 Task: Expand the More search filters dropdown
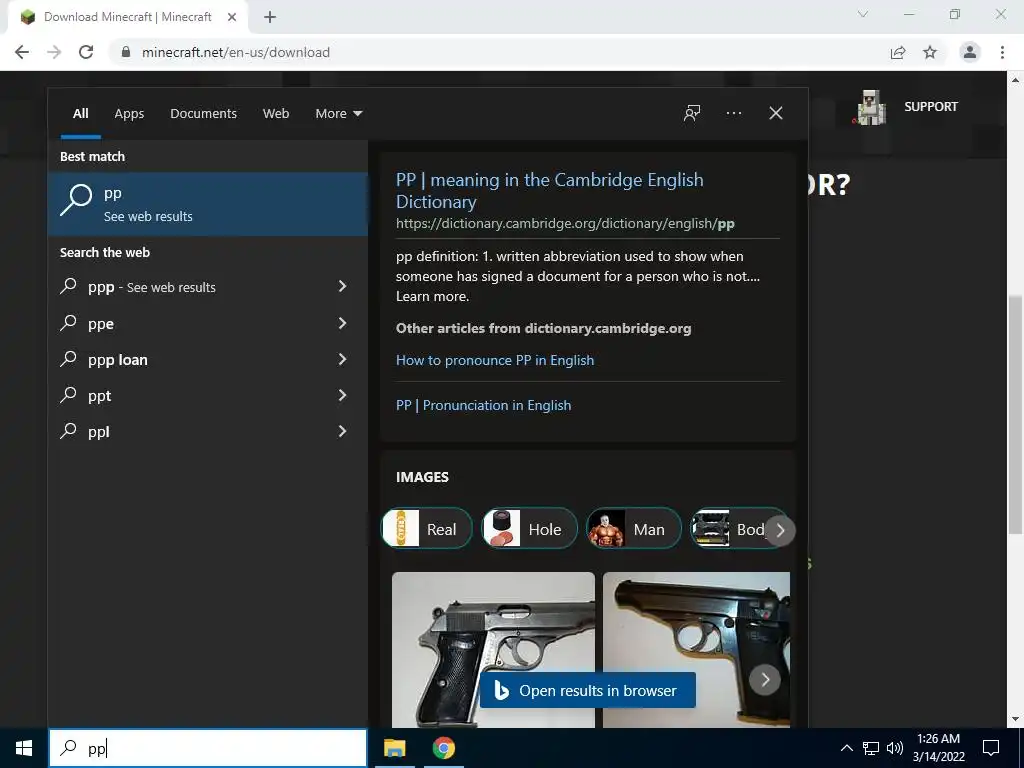(x=338, y=114)
